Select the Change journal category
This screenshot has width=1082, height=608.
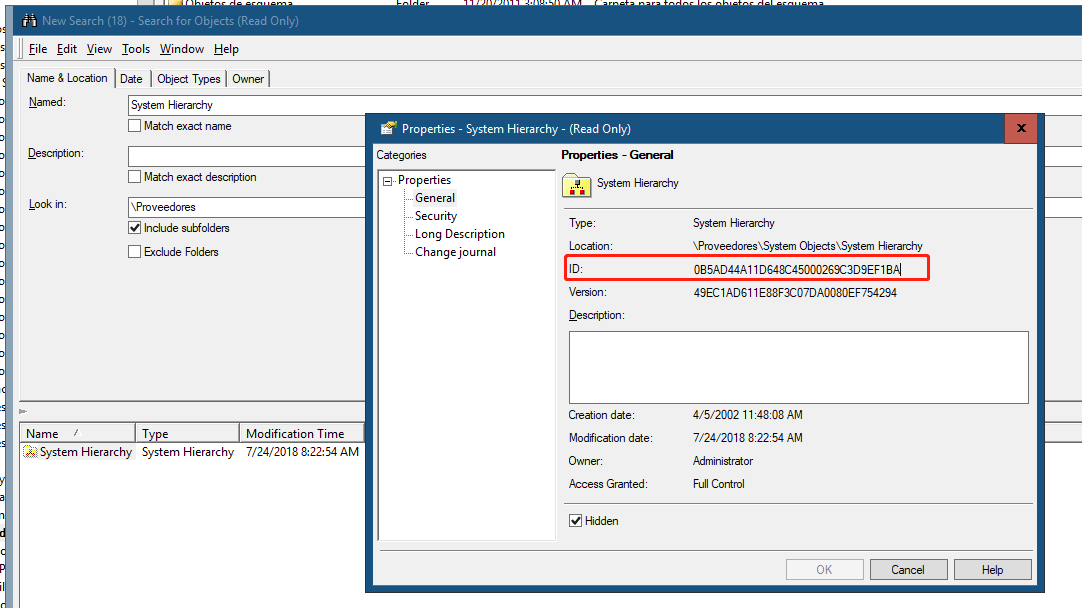pos(455,252)
